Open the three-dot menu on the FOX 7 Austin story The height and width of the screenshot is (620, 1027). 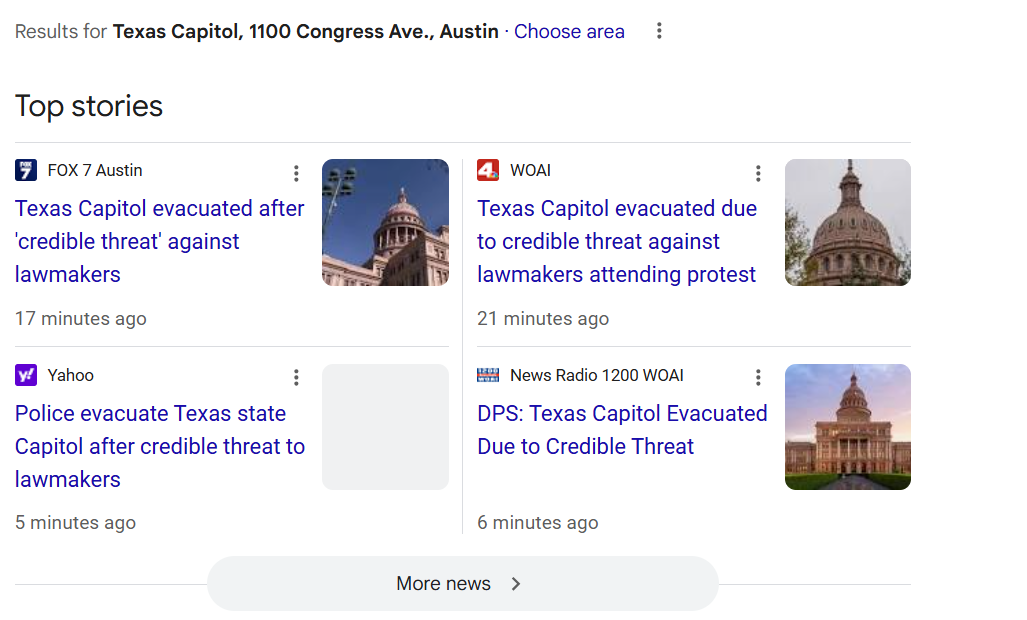pos(296,173)
